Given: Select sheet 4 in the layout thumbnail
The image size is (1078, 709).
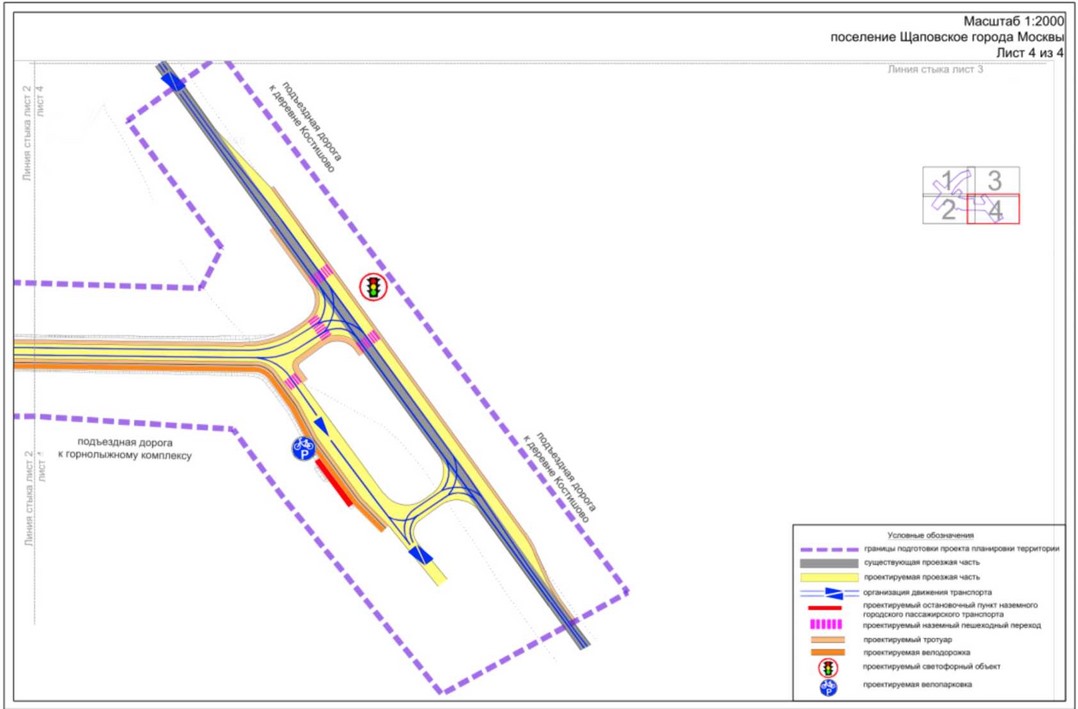Looking at the screenshot, I should pyautogui.click(x=993, y=210).
